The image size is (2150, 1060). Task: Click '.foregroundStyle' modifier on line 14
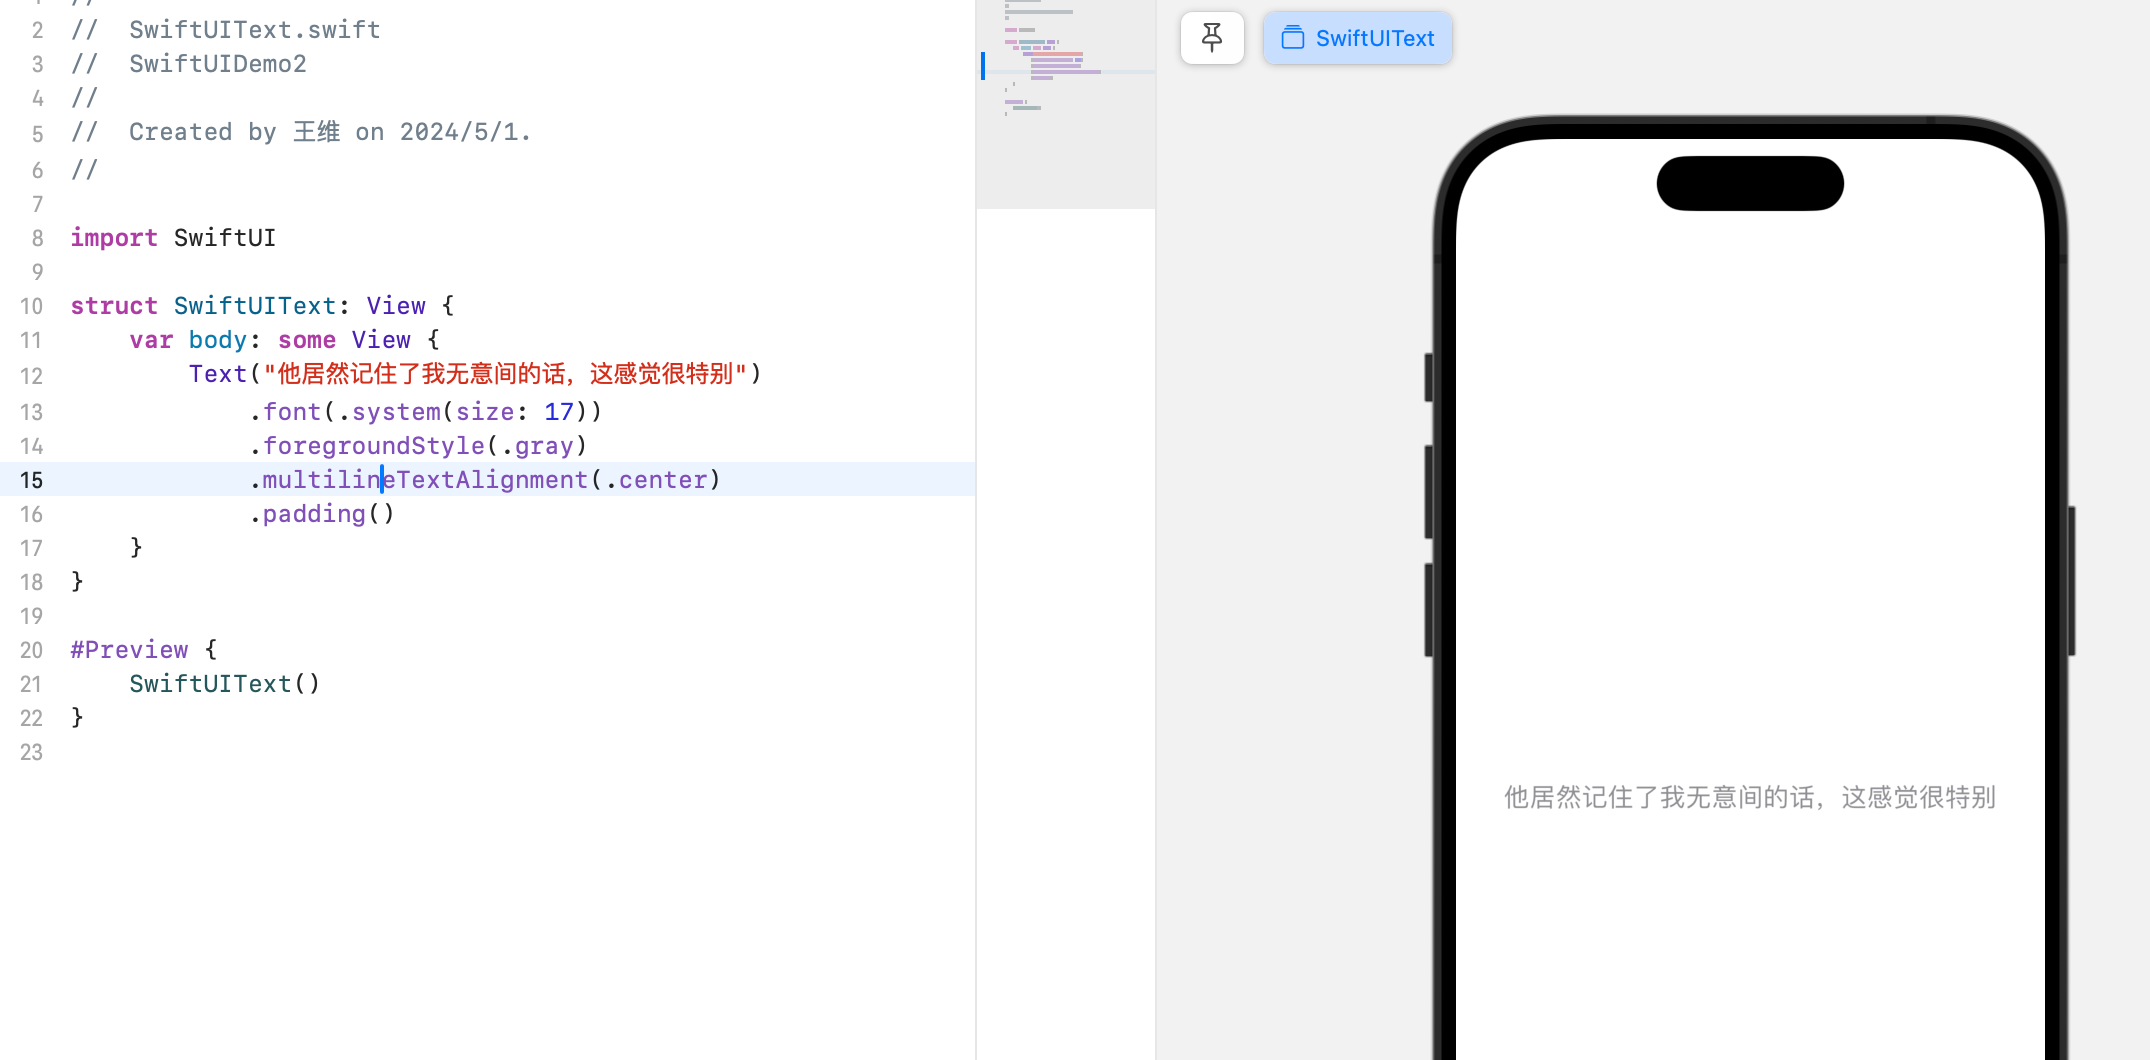coord(367,446)
